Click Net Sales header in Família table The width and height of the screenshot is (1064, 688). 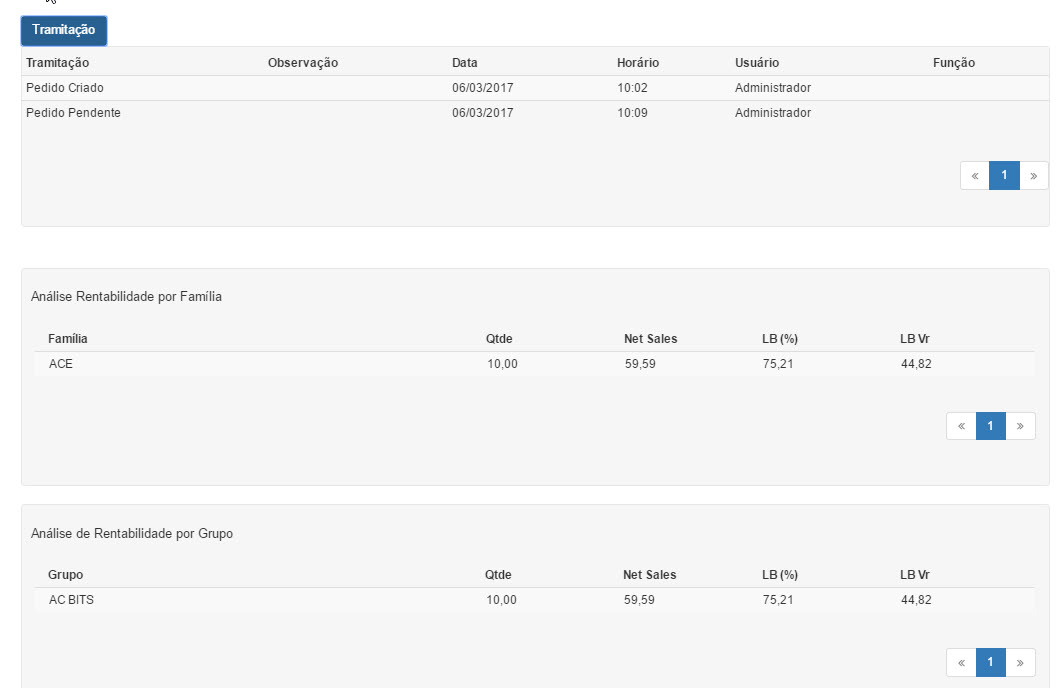point(651,339)
